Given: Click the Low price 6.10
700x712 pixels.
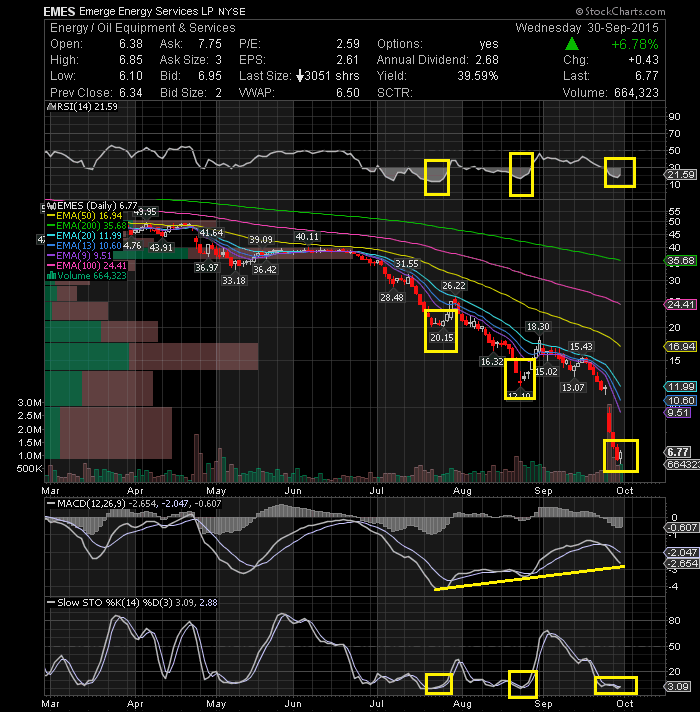Looking at the screenshot, I should [131, 76].
